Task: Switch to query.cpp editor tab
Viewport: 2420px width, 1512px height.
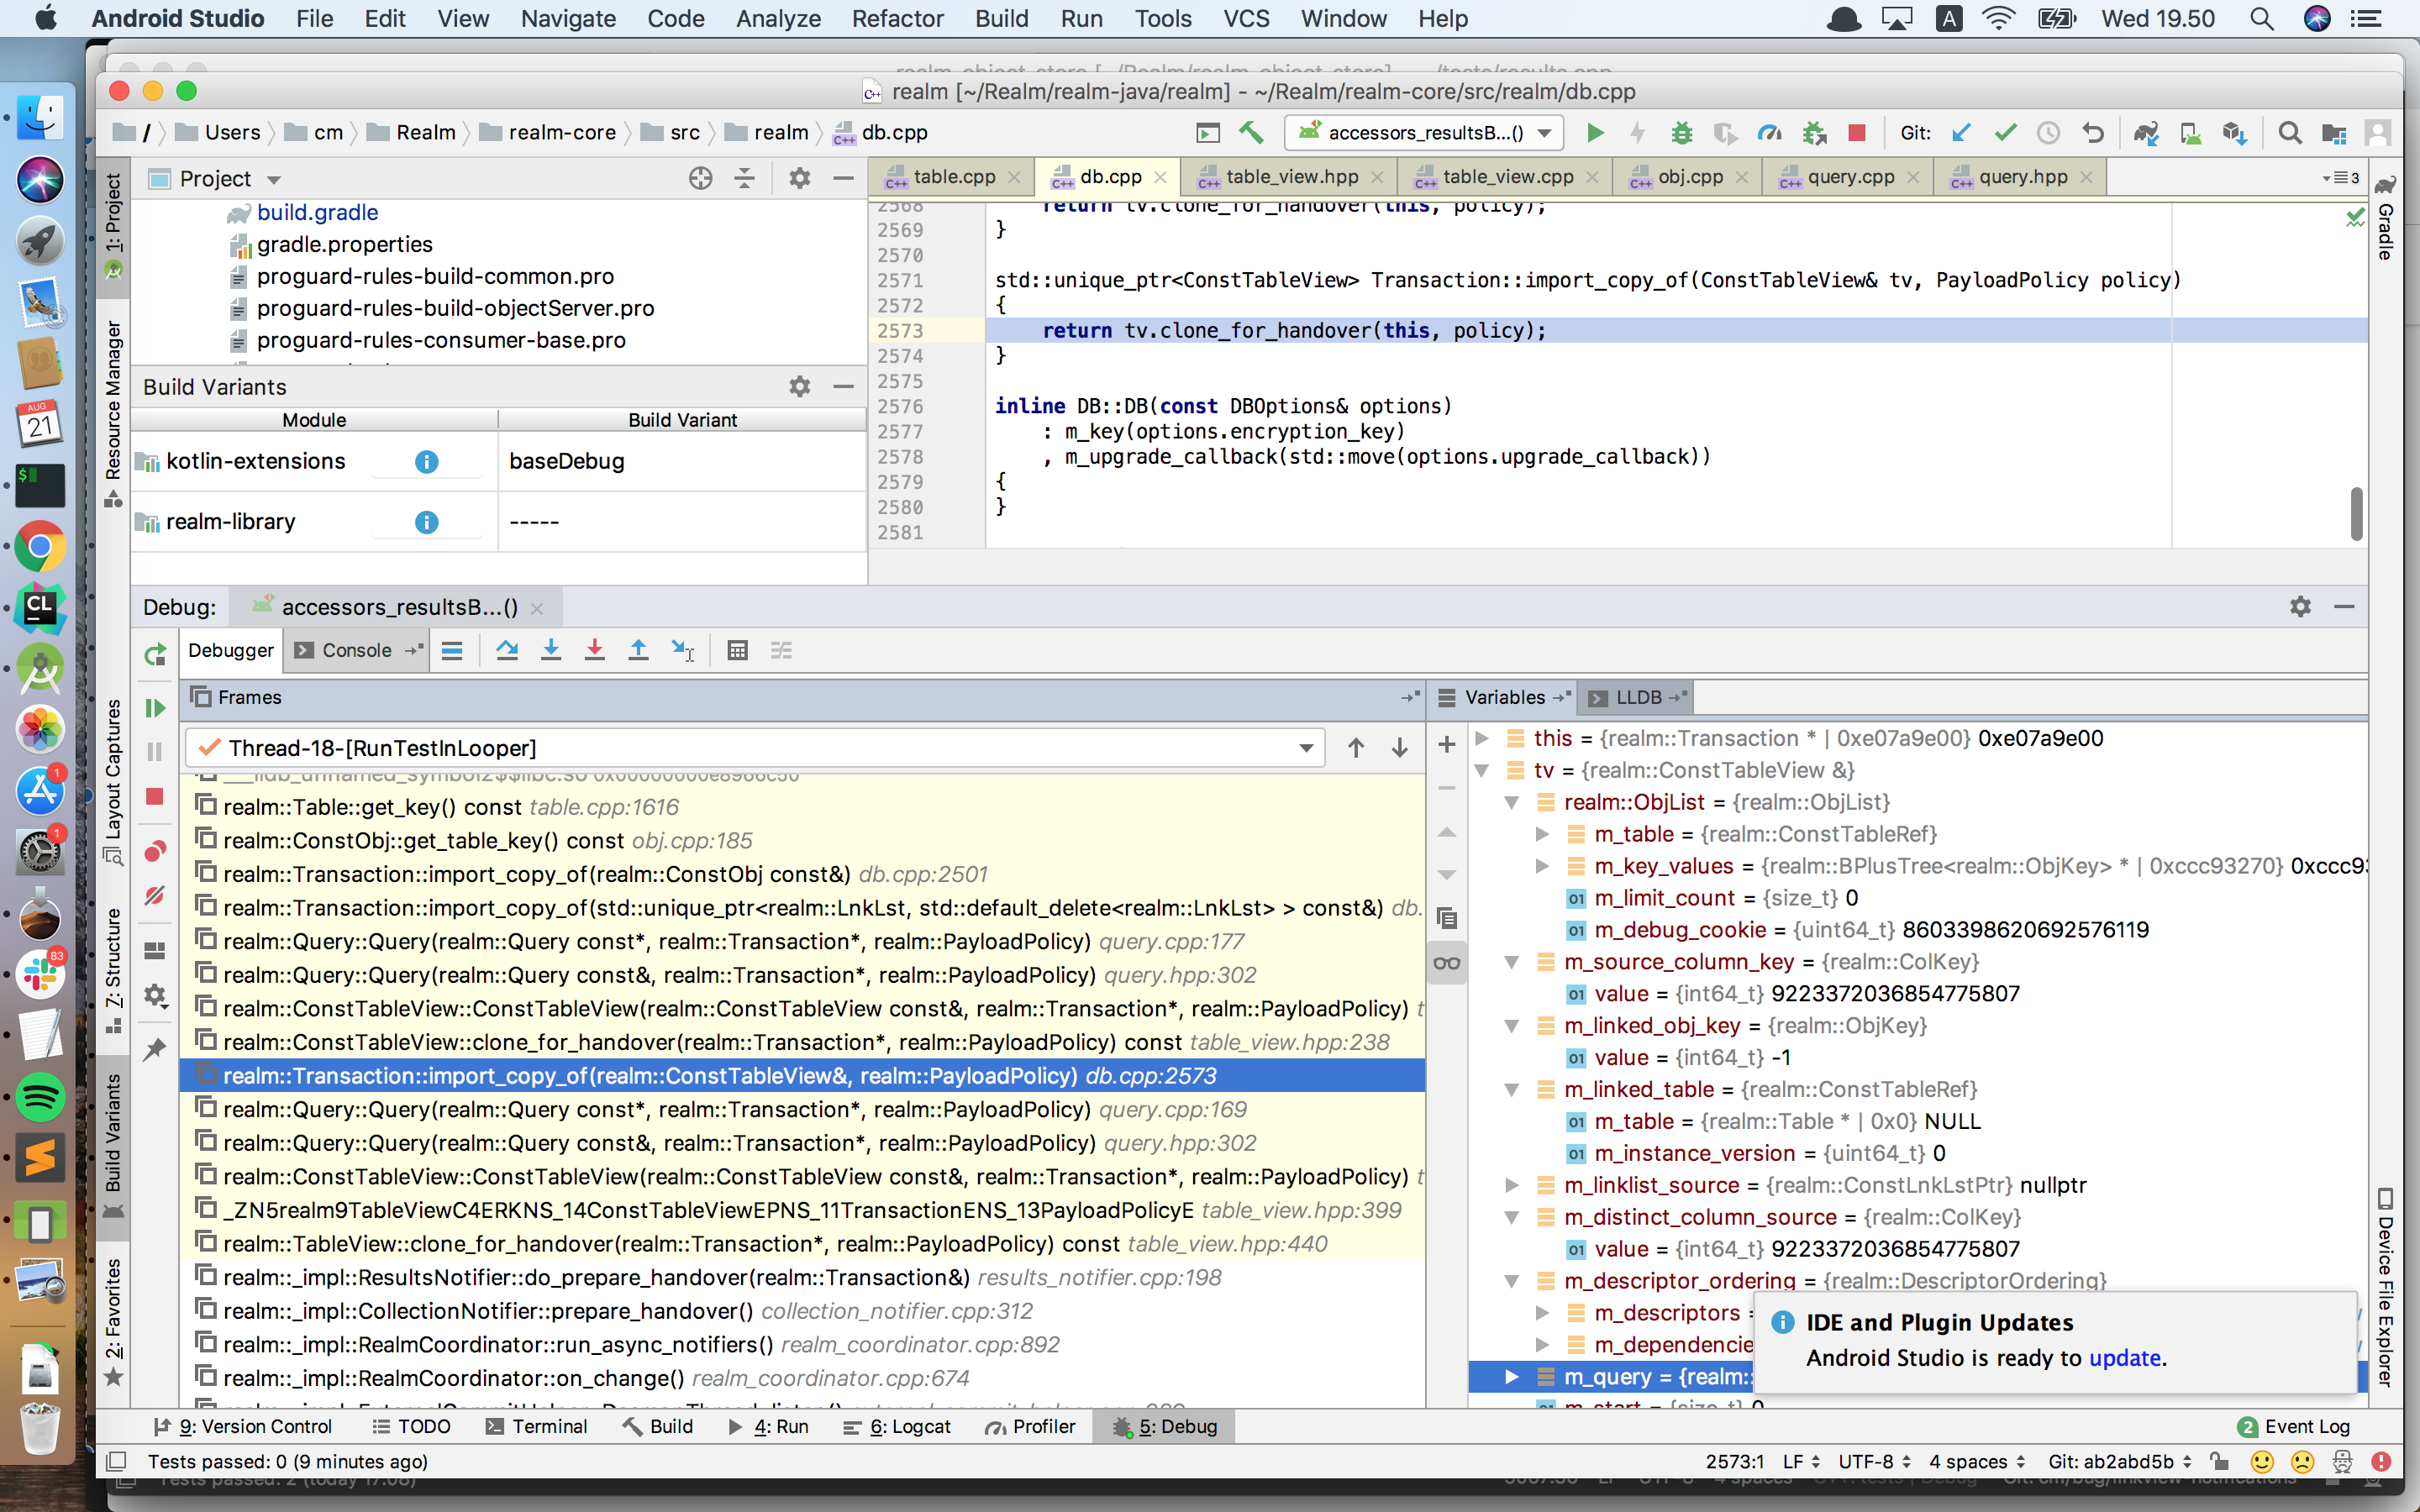Action: (1849, 177)
